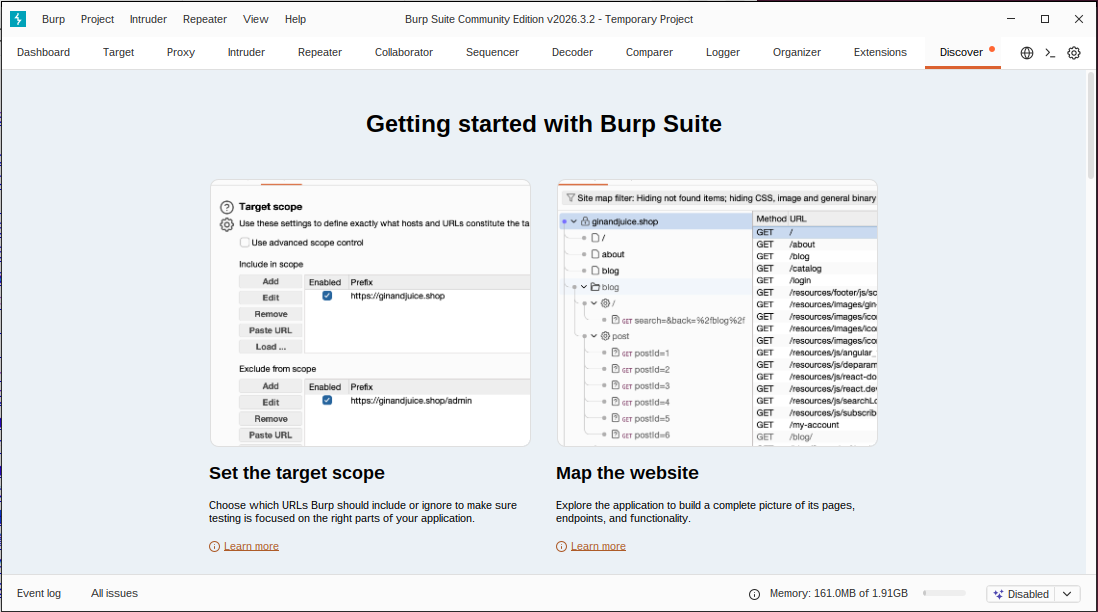Open the Event log
The image size is (1098, 612).
pos(39,593)
